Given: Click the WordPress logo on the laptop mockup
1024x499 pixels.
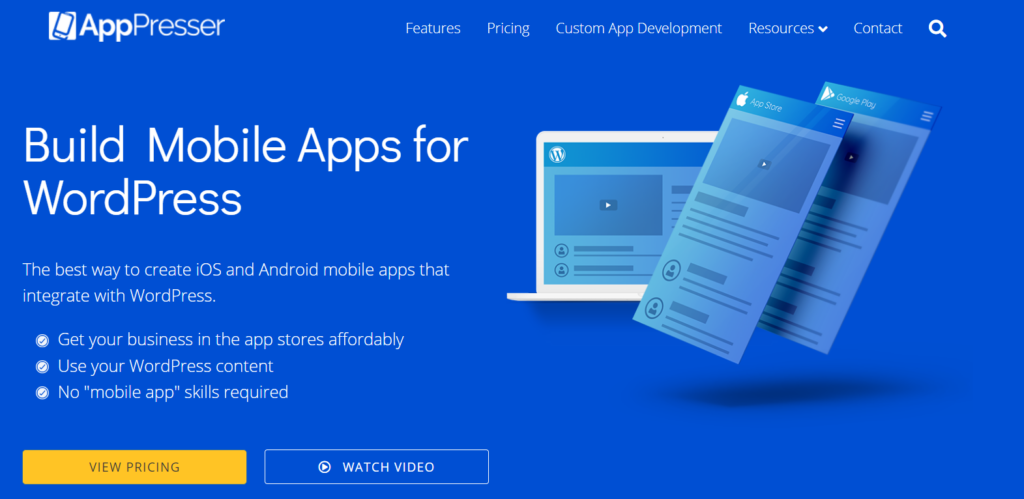Looking at the screenshot, I should pyautogui.click(x=558, y=155).
